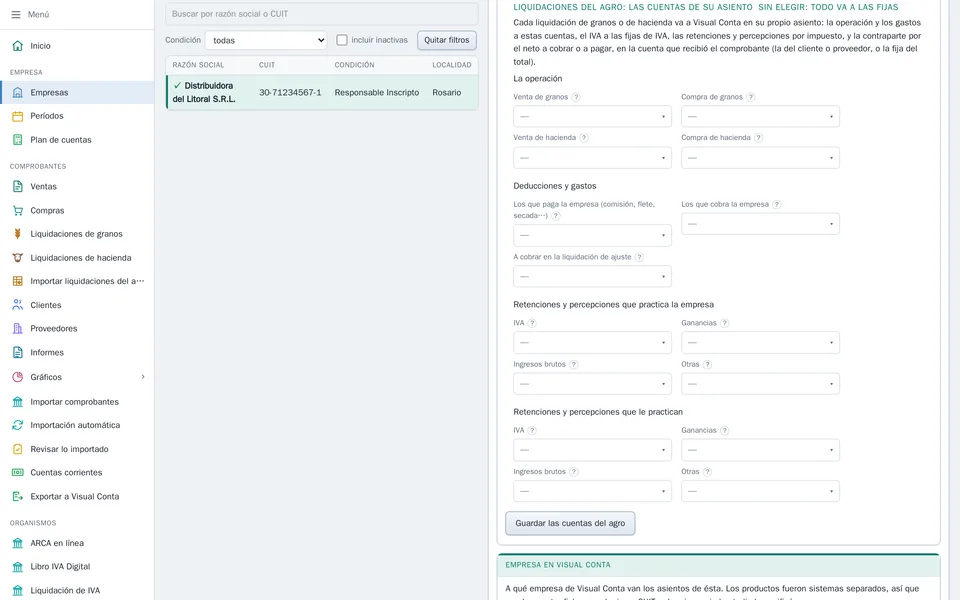Click Guardar las cuentas del agro button
Screen dimensions: 960x600
(x=570, y=523)
